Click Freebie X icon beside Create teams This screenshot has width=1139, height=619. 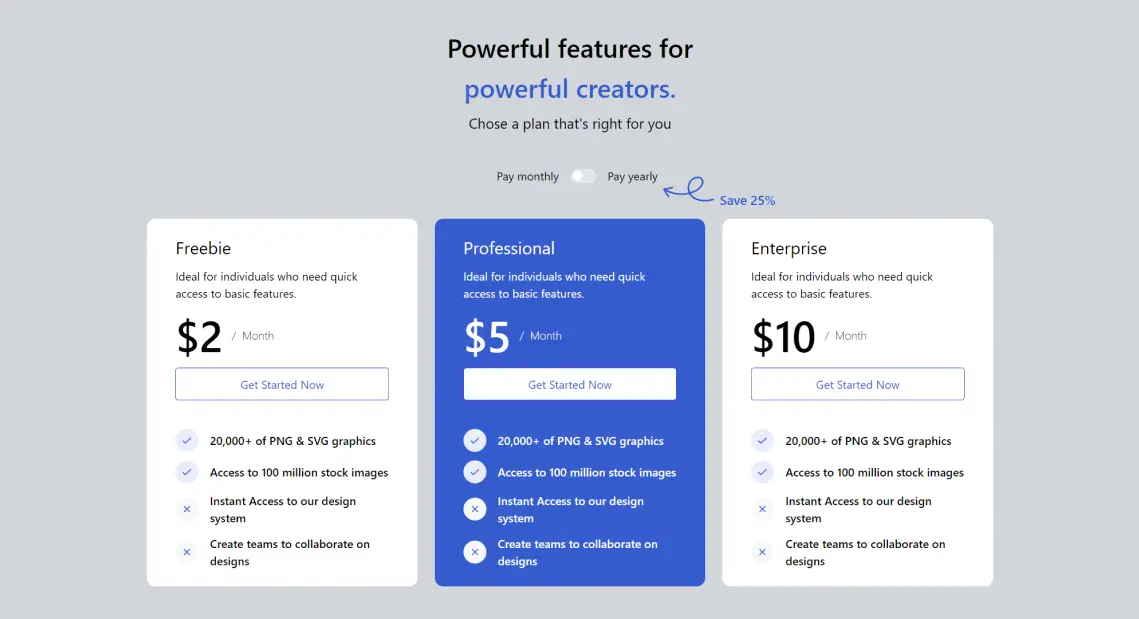click(x=187, y=552)
